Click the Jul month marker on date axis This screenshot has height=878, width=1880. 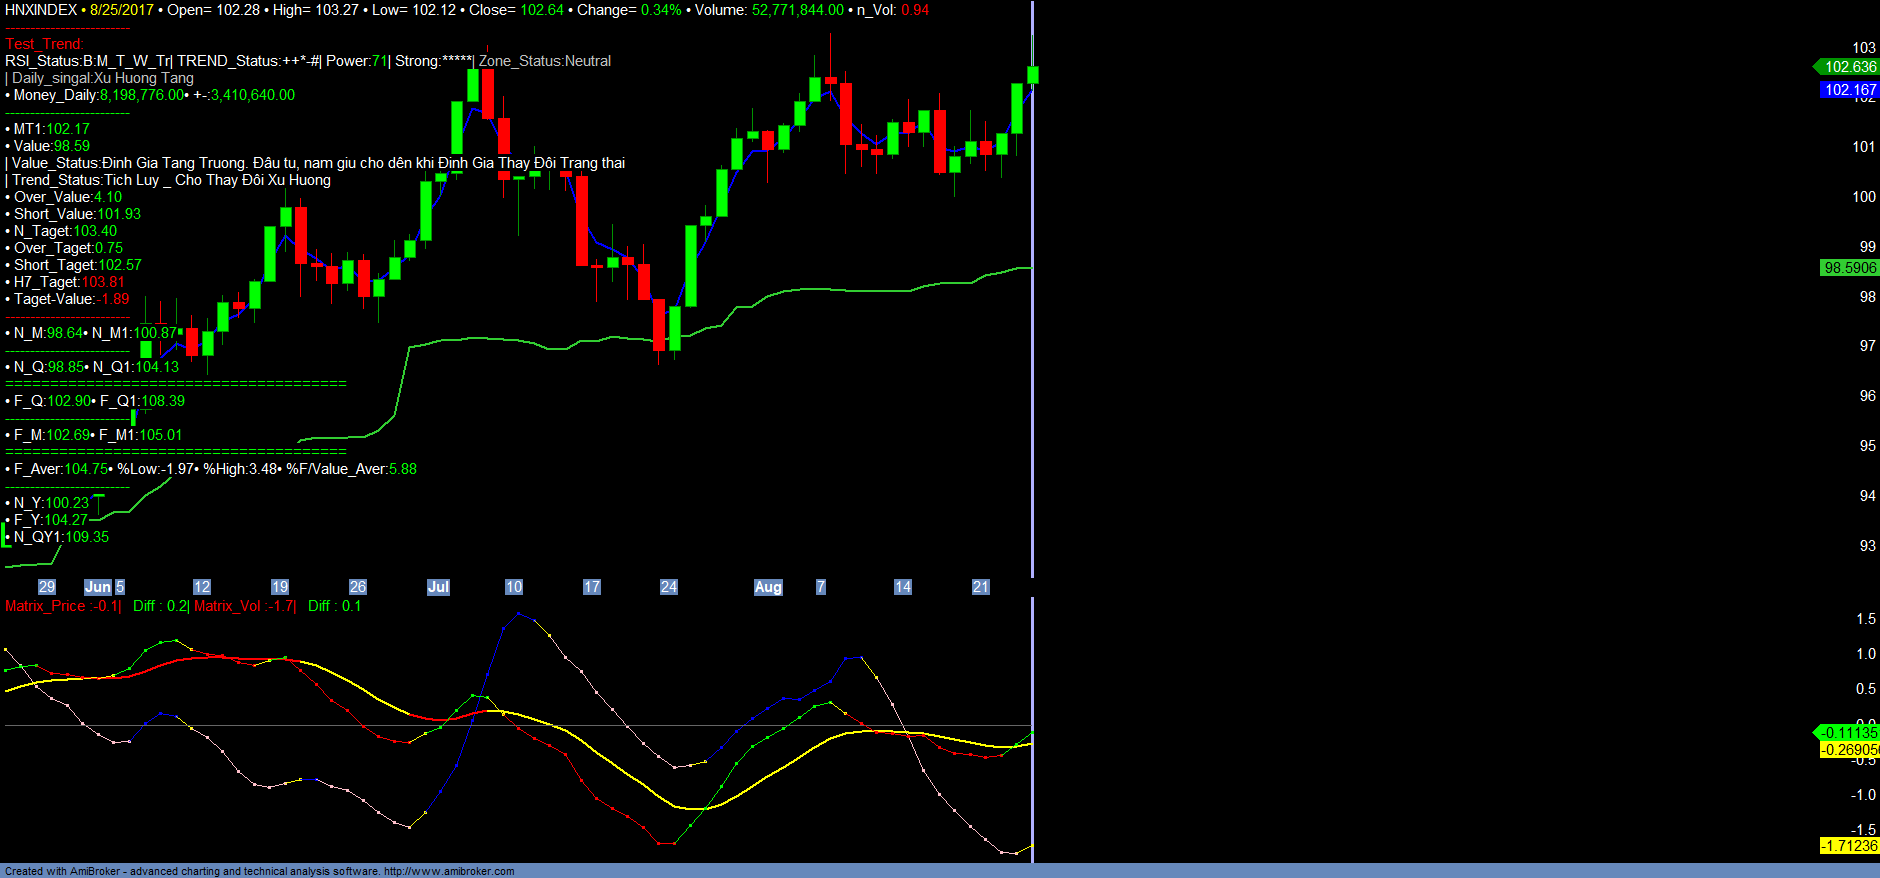(x=438, y=587)
